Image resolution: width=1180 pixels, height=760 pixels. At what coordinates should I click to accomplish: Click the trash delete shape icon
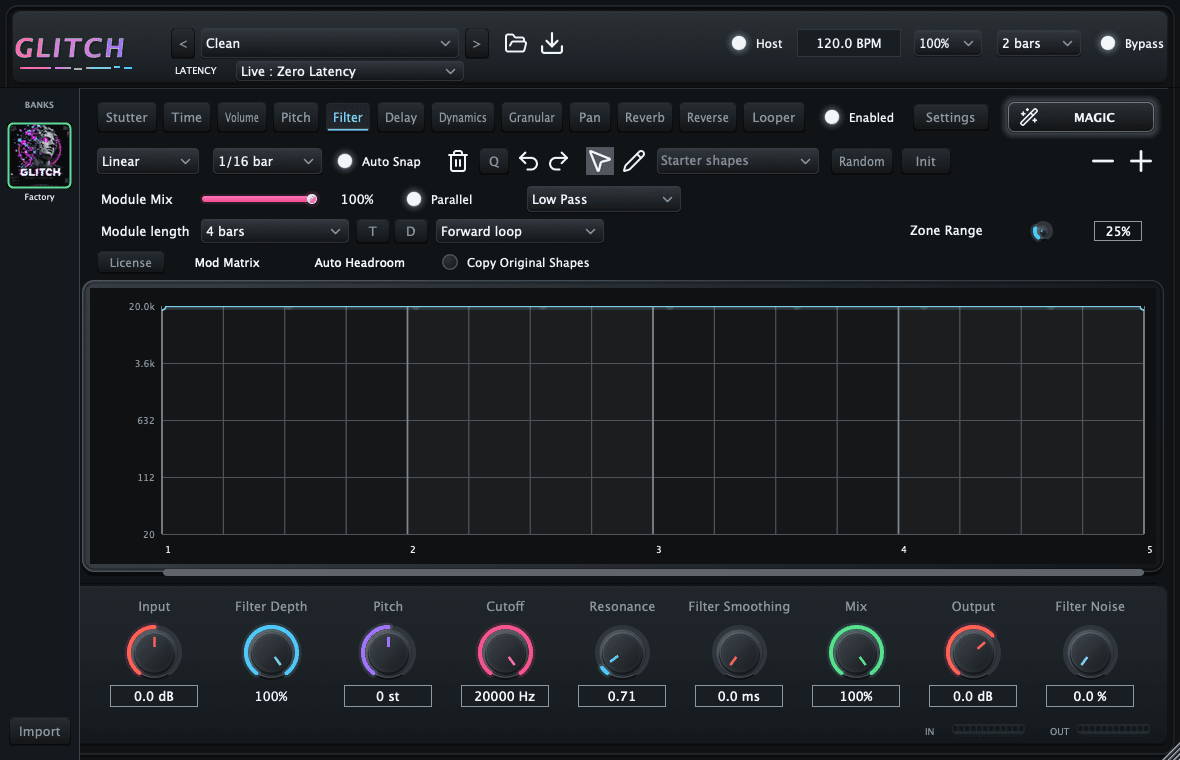pyautogui.click(x=458, y=161)
